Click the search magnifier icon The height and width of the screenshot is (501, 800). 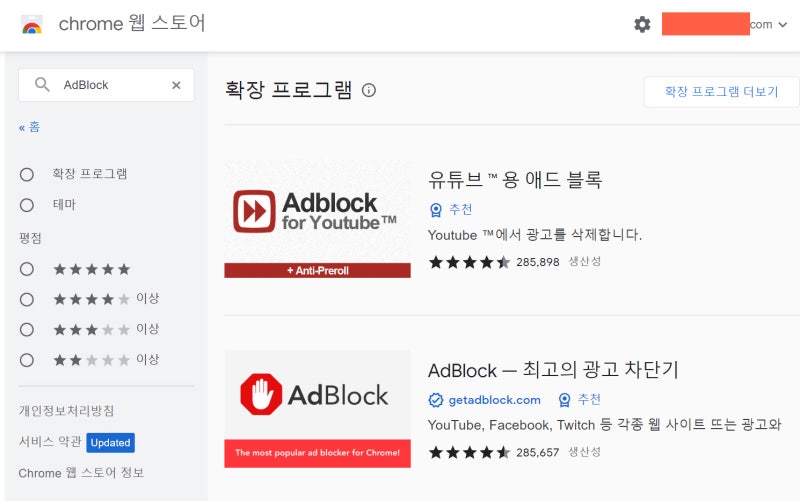pyautogui.click(x=42, y=84)
